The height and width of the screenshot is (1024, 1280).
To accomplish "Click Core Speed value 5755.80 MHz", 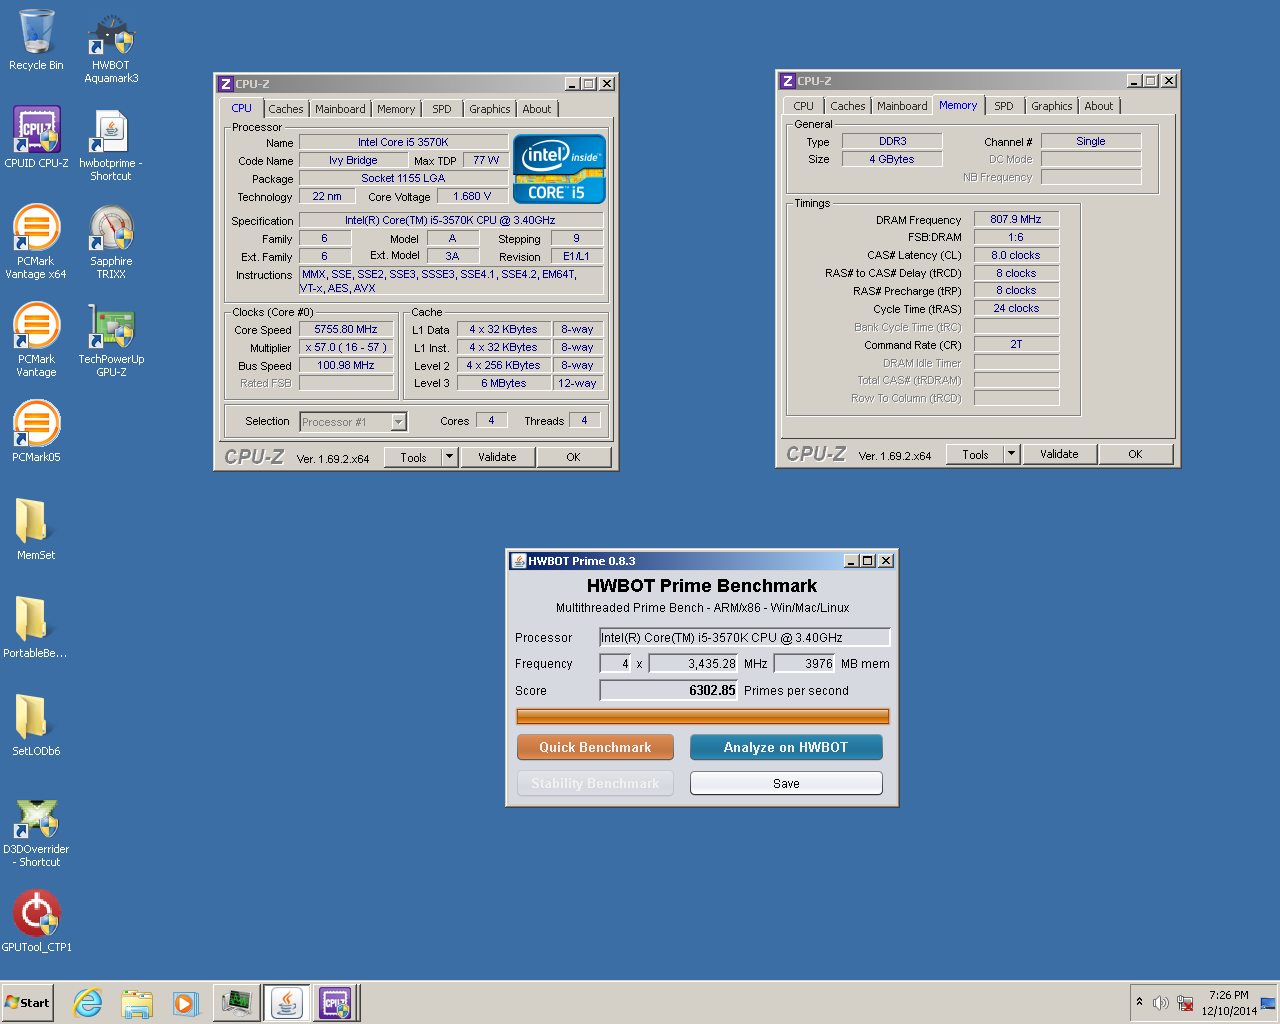I will click(x=346, y=329).
